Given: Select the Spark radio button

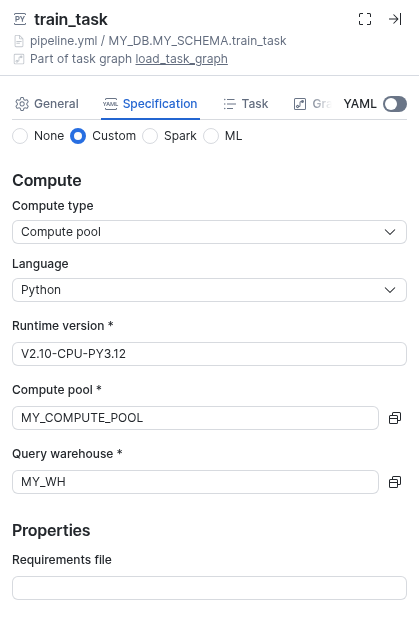Looking at the screenshot, I should point(150,136).
